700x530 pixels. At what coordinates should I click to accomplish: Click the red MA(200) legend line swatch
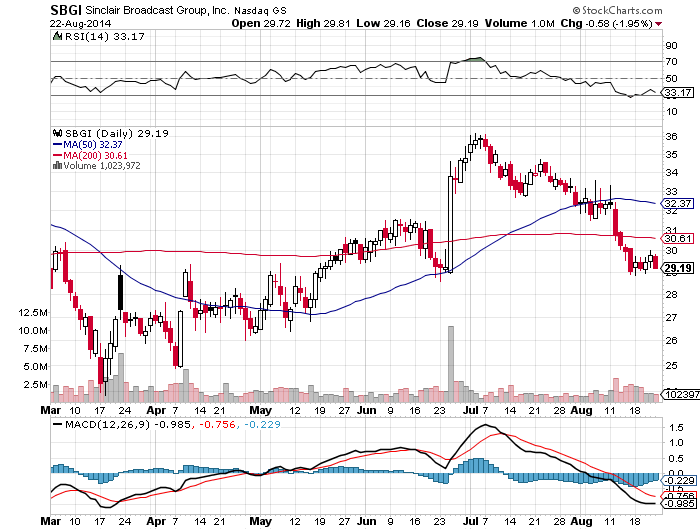pyautogui.click(x=57, y=155)
